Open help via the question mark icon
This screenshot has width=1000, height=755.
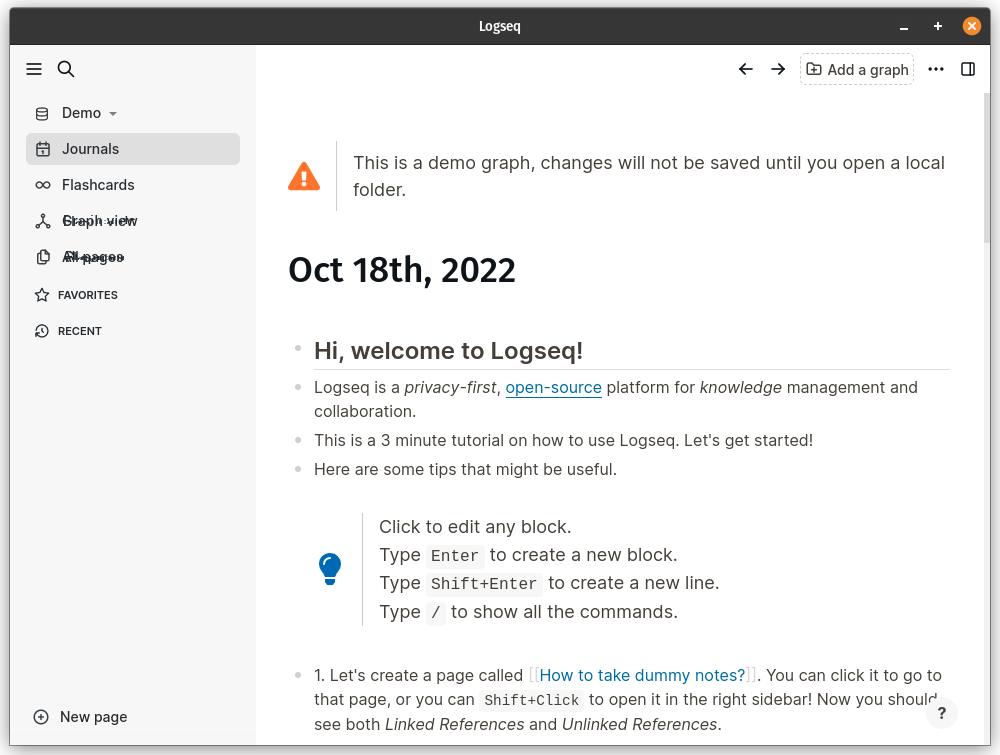942,713
